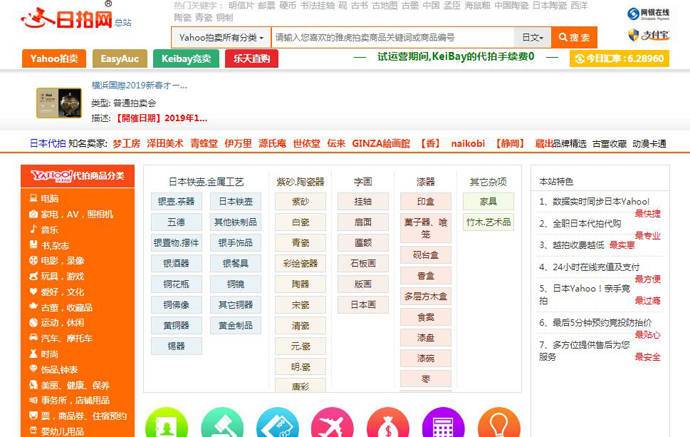690x437 pixels.
Task: Open seller link 梦工房
Action: pos(126,143)
